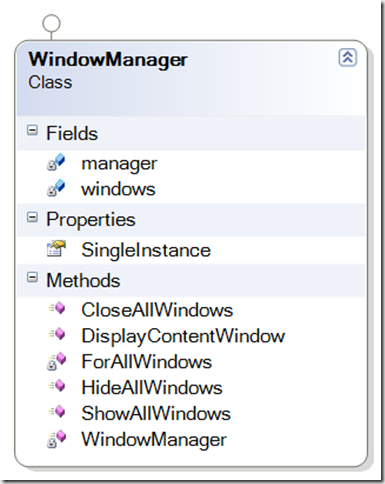Screen dimensions: 385x484
Task: Select the SingleInstance property
Action: coord(146,250)
